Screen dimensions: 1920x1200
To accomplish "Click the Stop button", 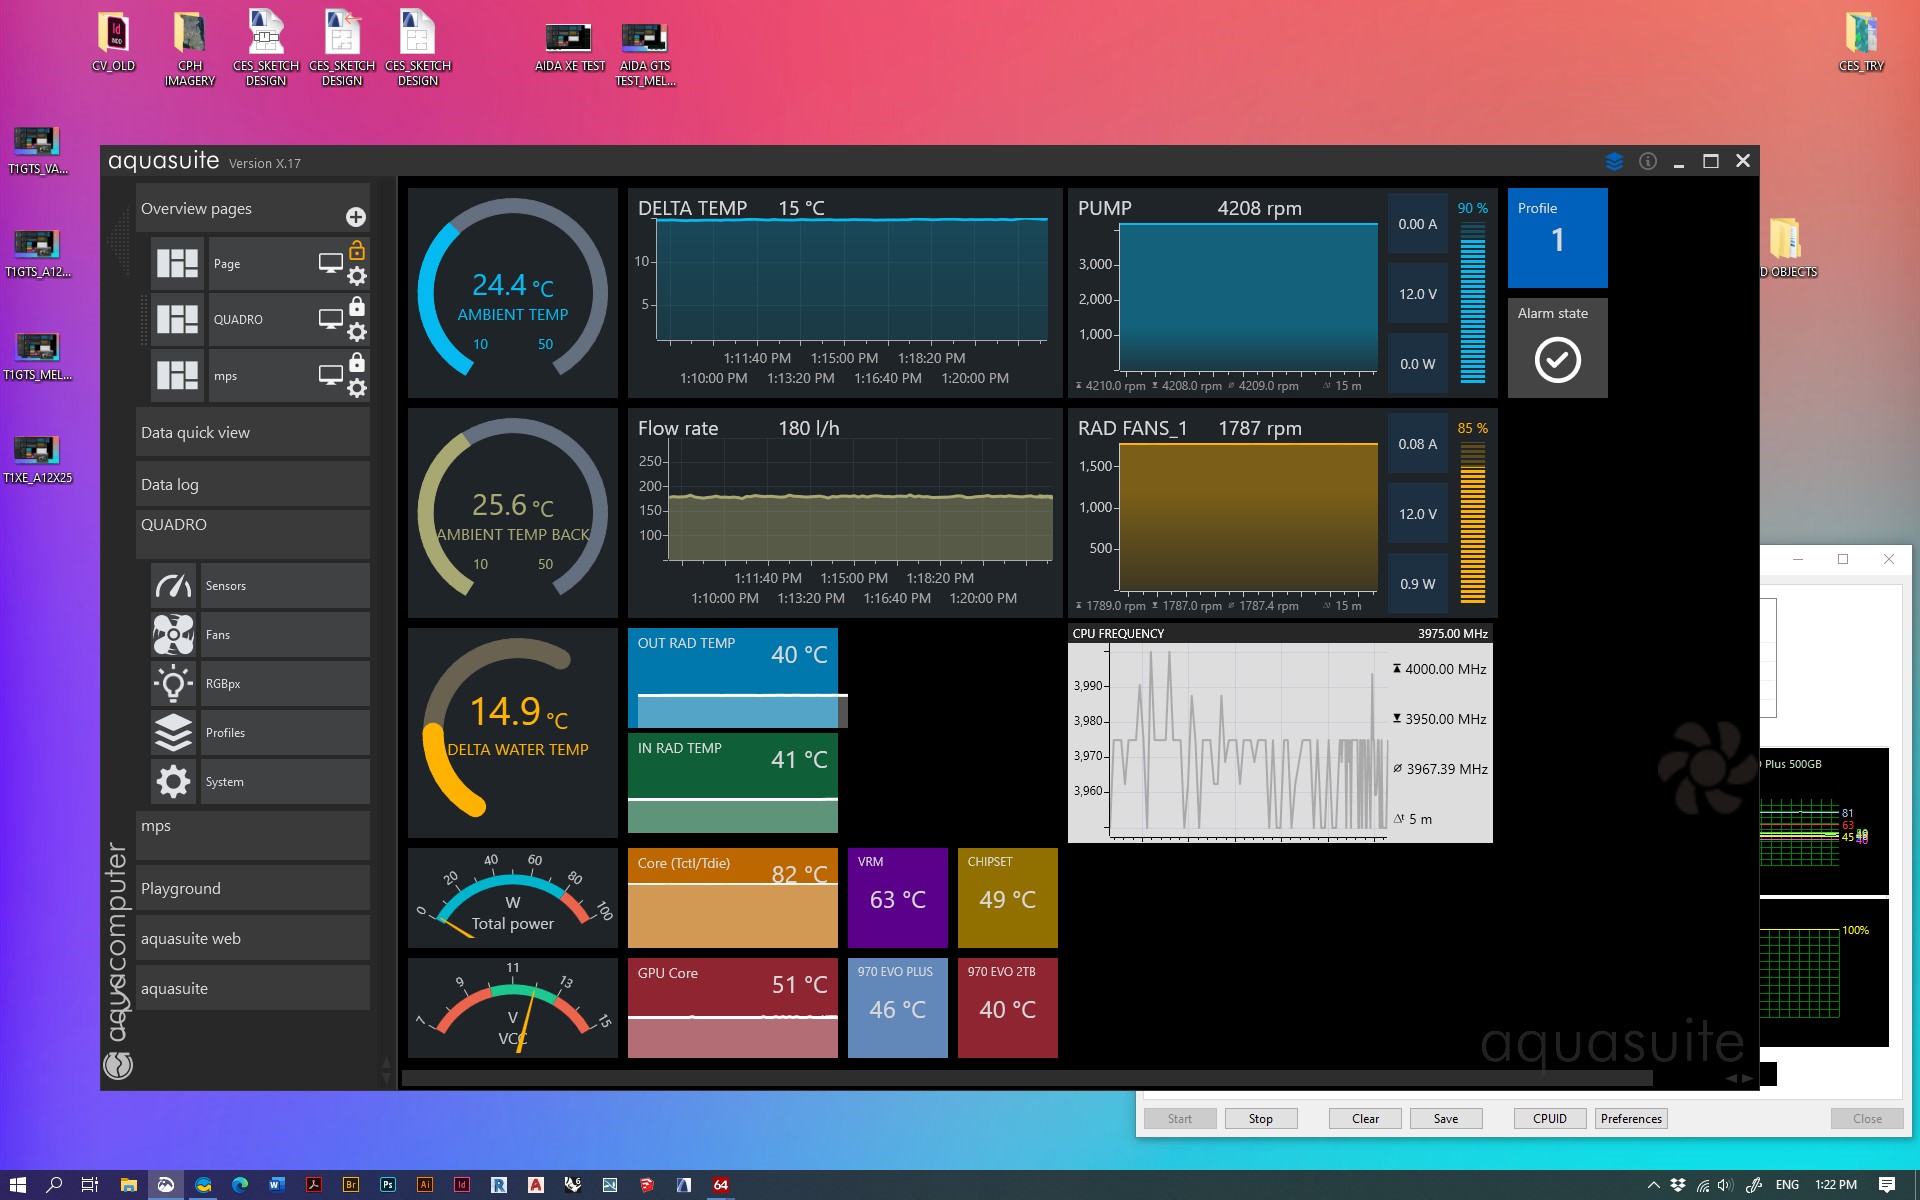I will coord(1260,1119).
